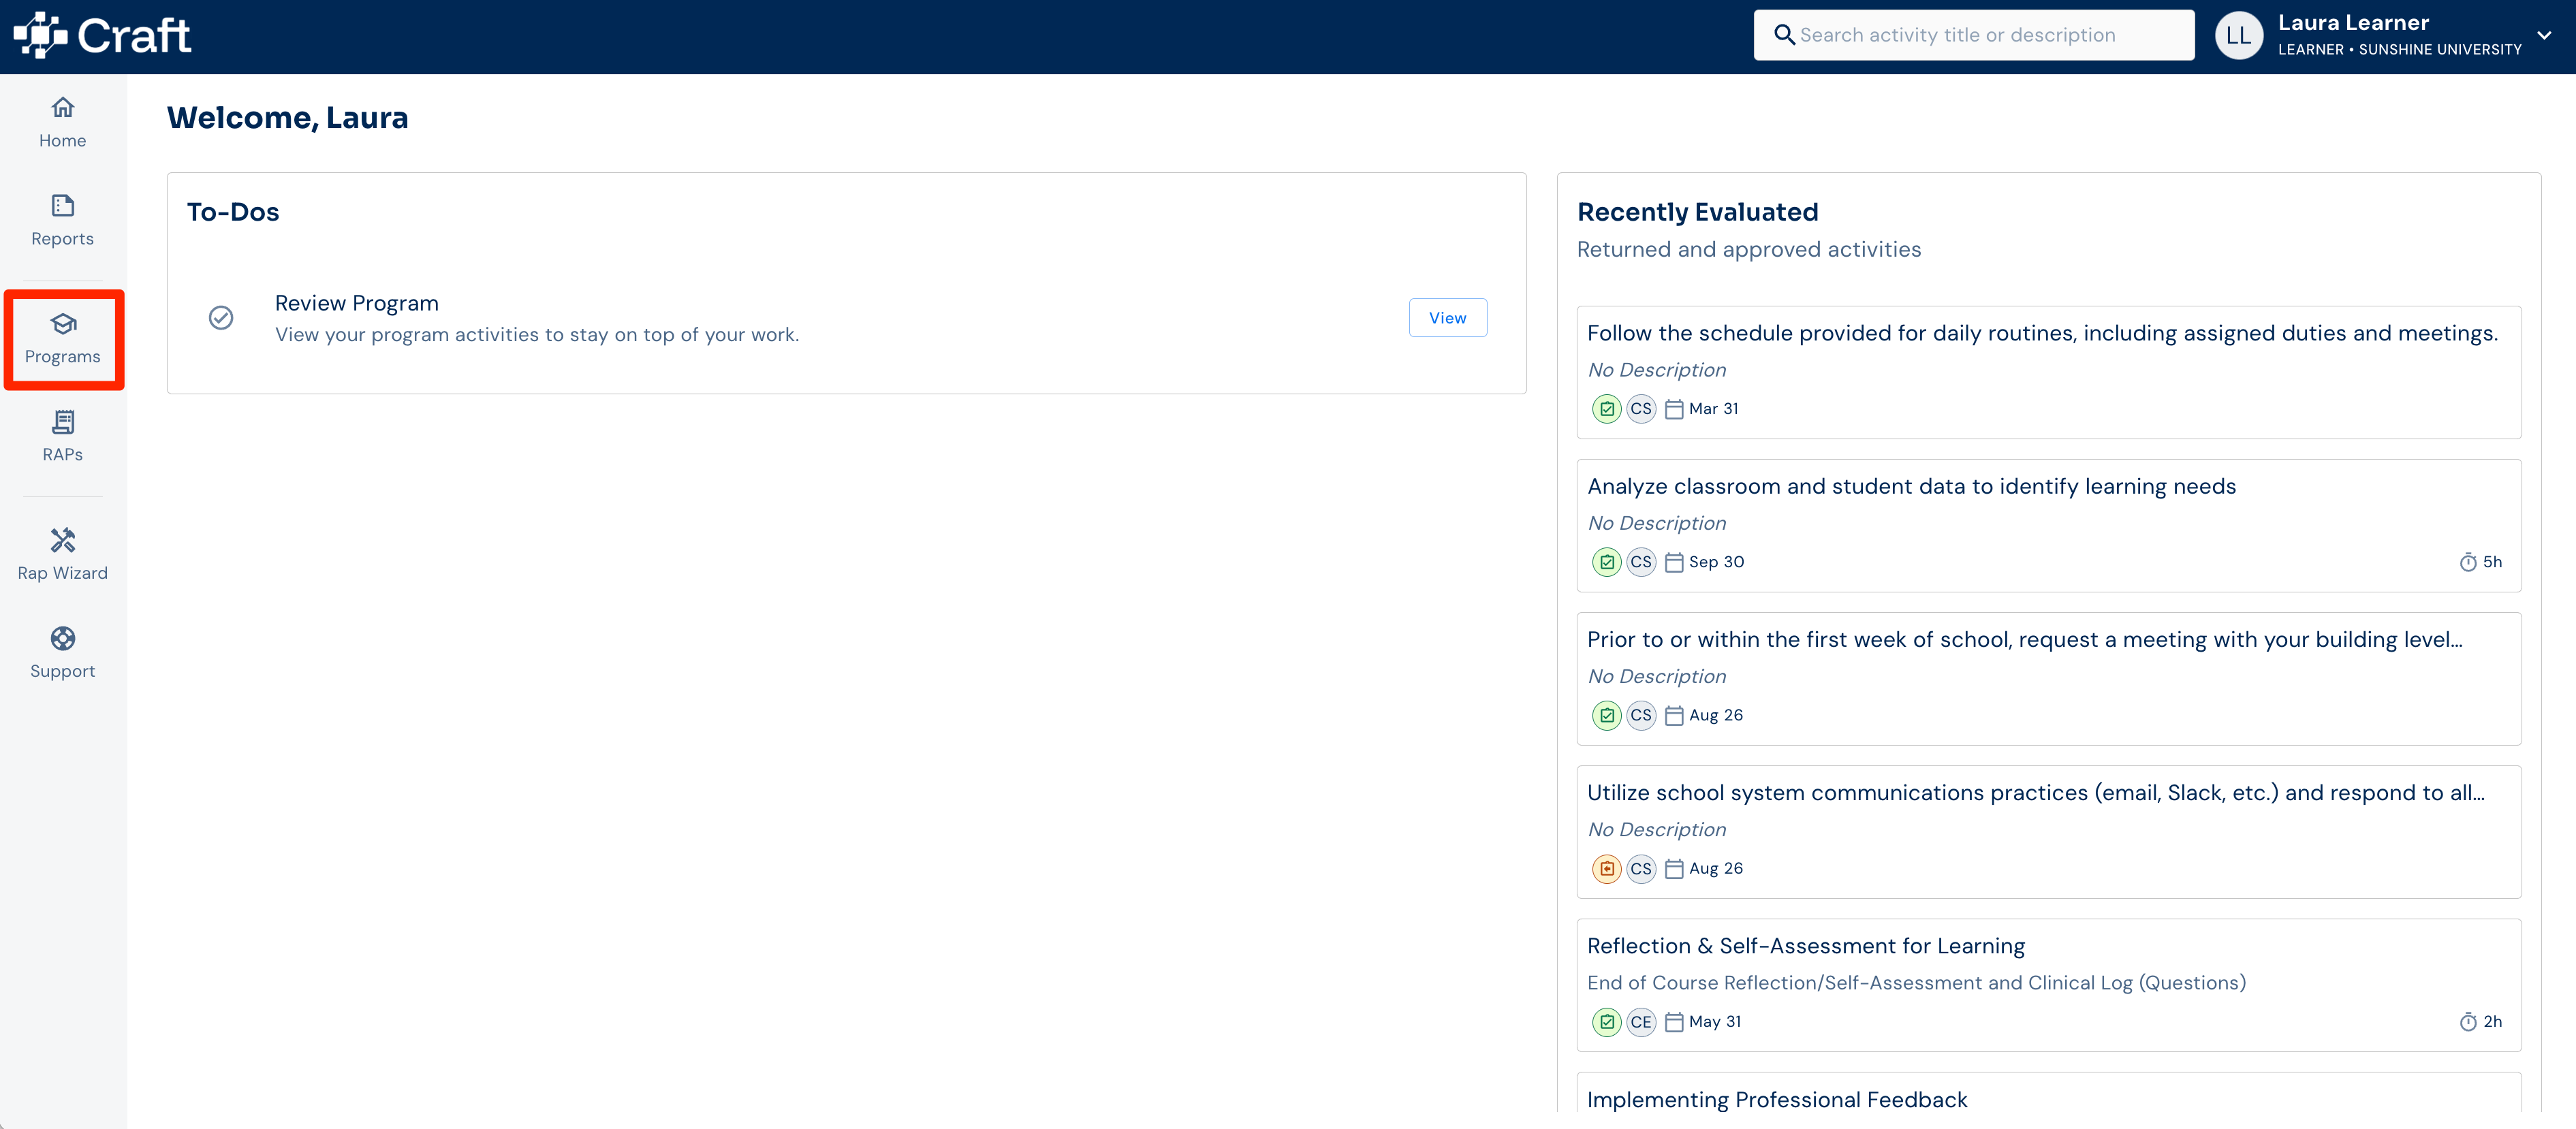Image resolution: width=2576 pixels, height=1129 pixels.
Task: Go to Programs in the sidebar
Action: 63,339
